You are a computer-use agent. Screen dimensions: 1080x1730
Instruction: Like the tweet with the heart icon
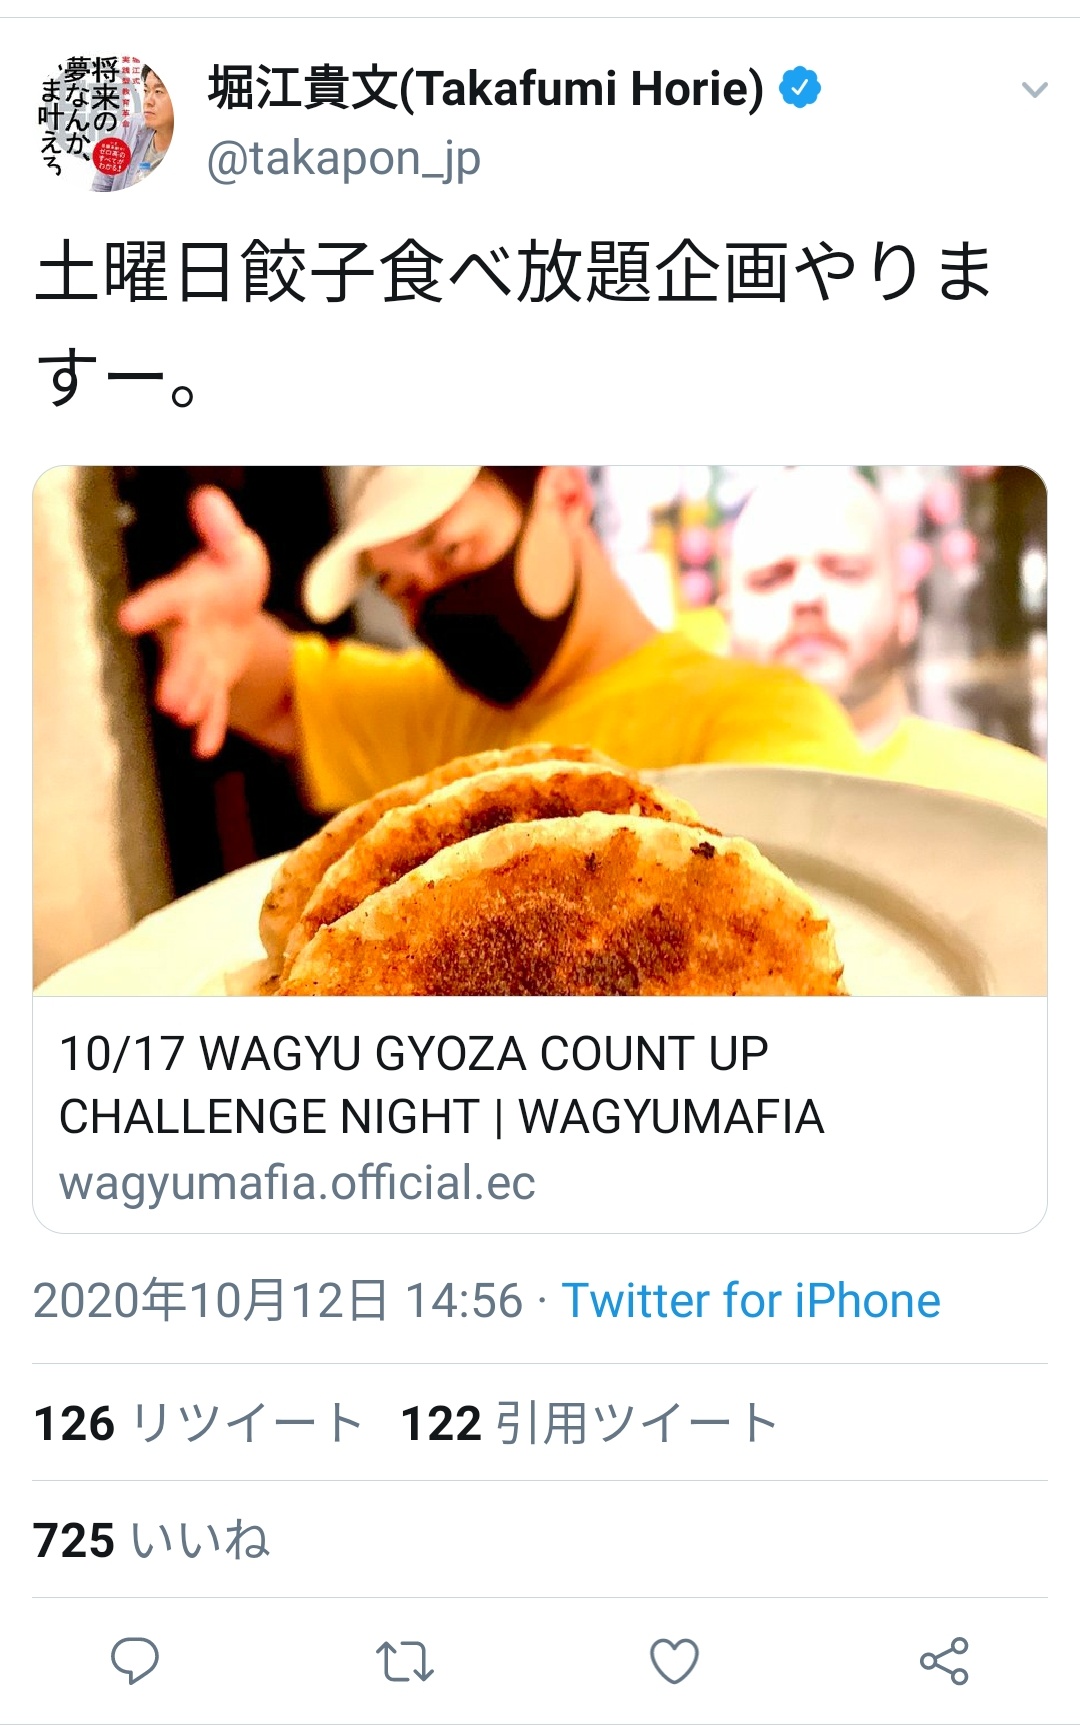point(674,1661)
